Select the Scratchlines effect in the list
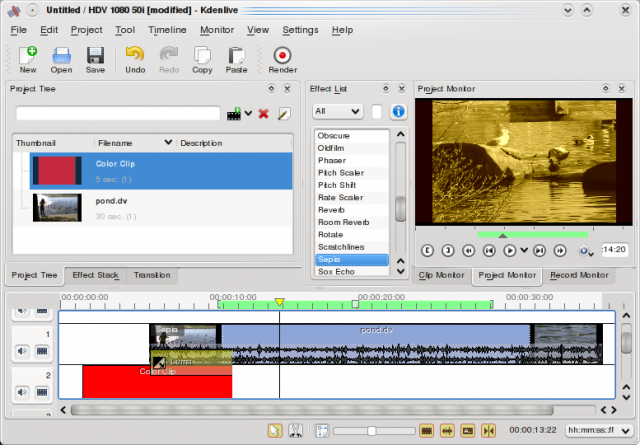This screenshot has height=445, width=640. [x=340, y=247]
